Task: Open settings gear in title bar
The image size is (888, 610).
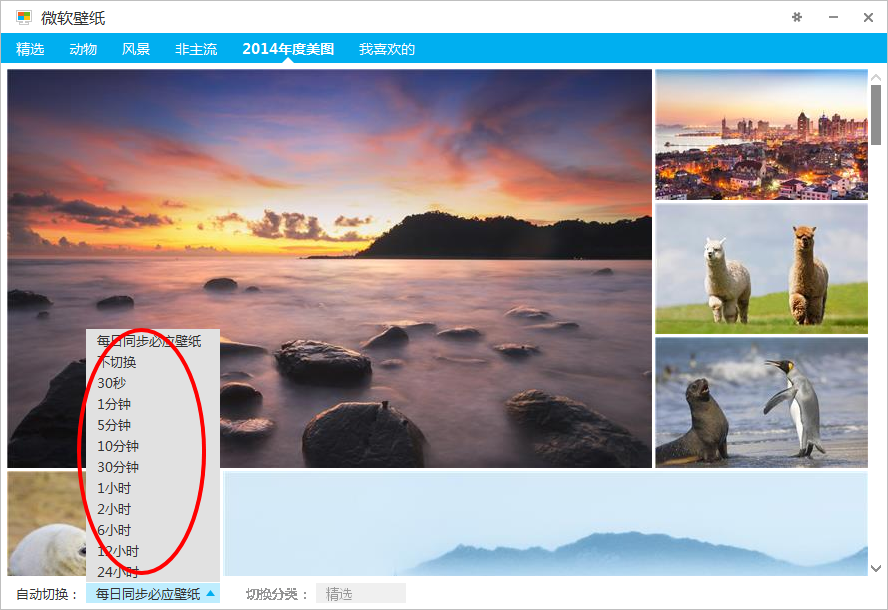Action: coord(797,18)
